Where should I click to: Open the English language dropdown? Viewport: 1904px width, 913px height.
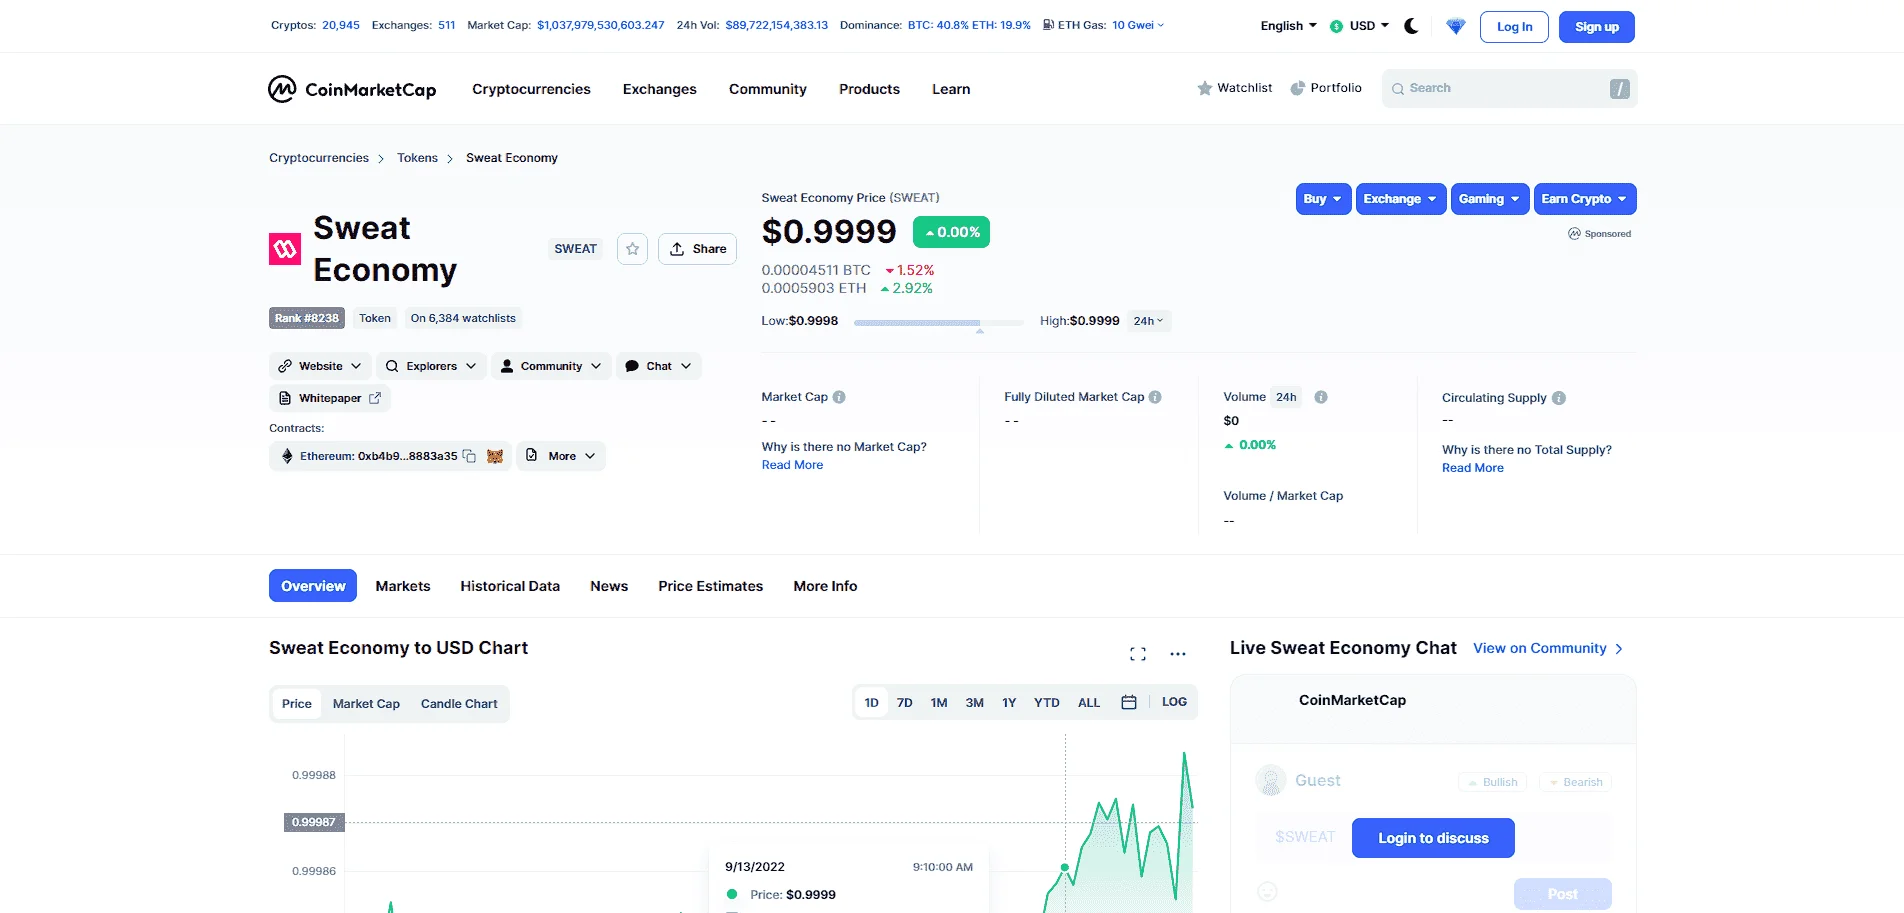(1288, 26)
